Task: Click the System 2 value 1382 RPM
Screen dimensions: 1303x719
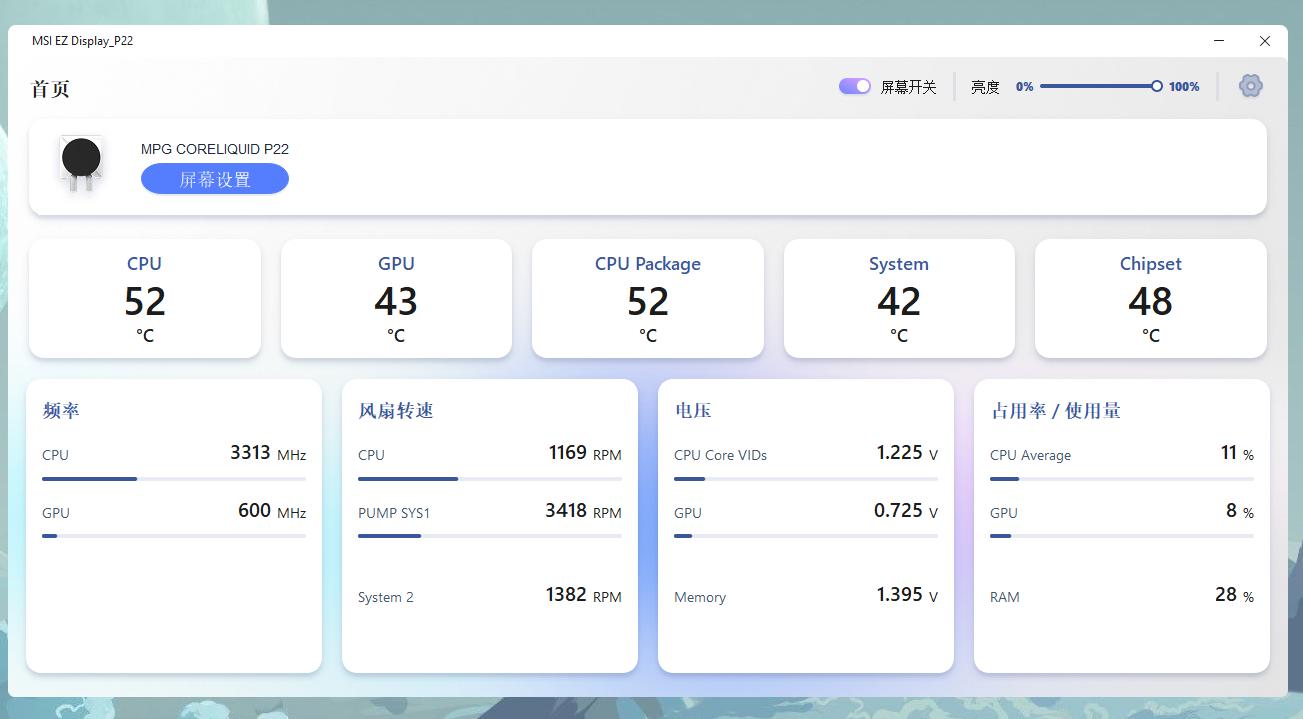Action: coord(583,595)
